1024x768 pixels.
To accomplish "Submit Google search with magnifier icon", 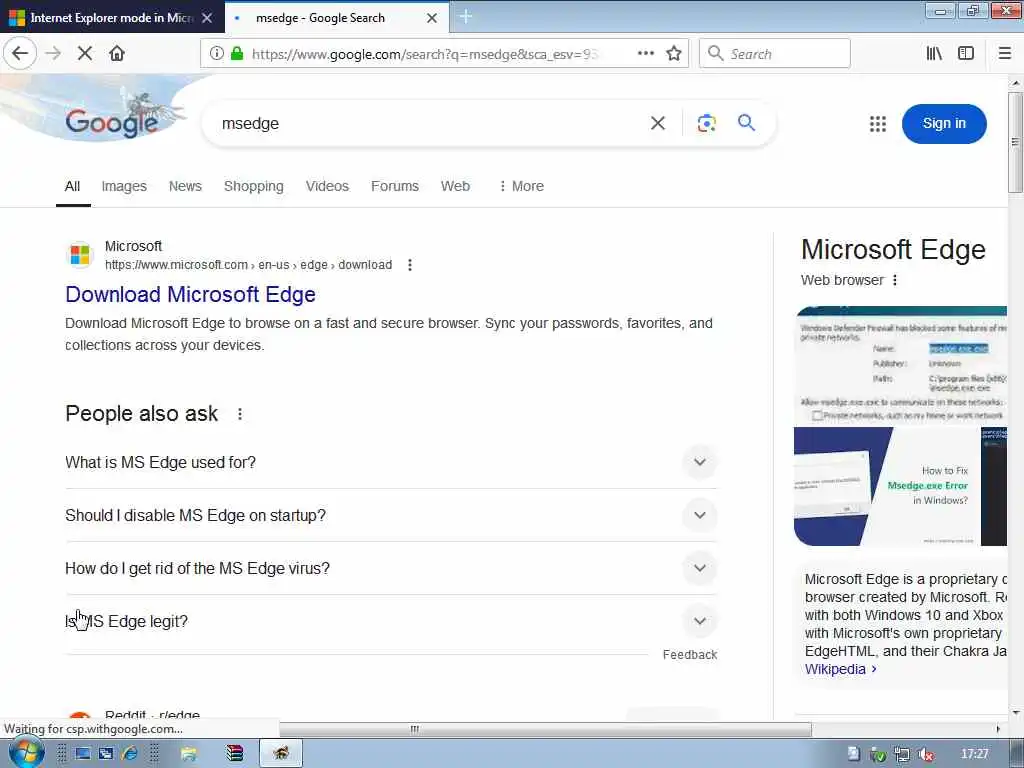I will [x=746, y=122].
